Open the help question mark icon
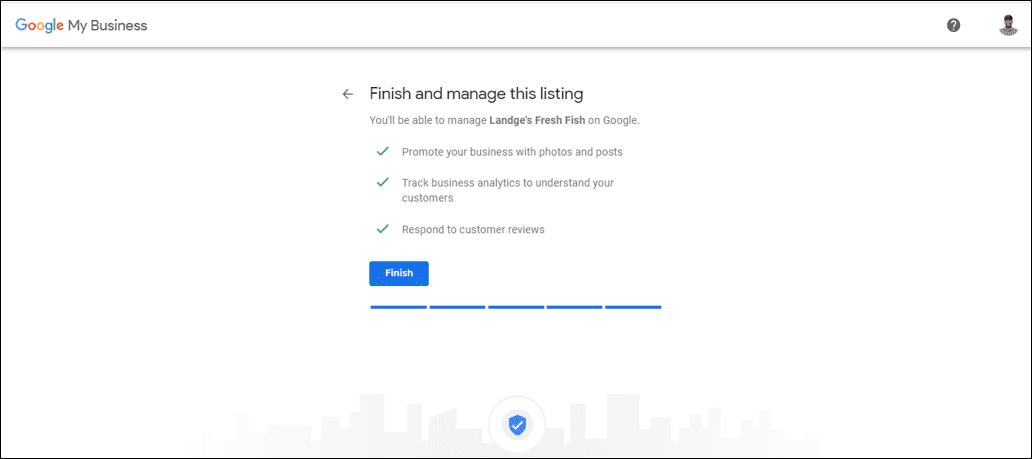 pos(953,25)
